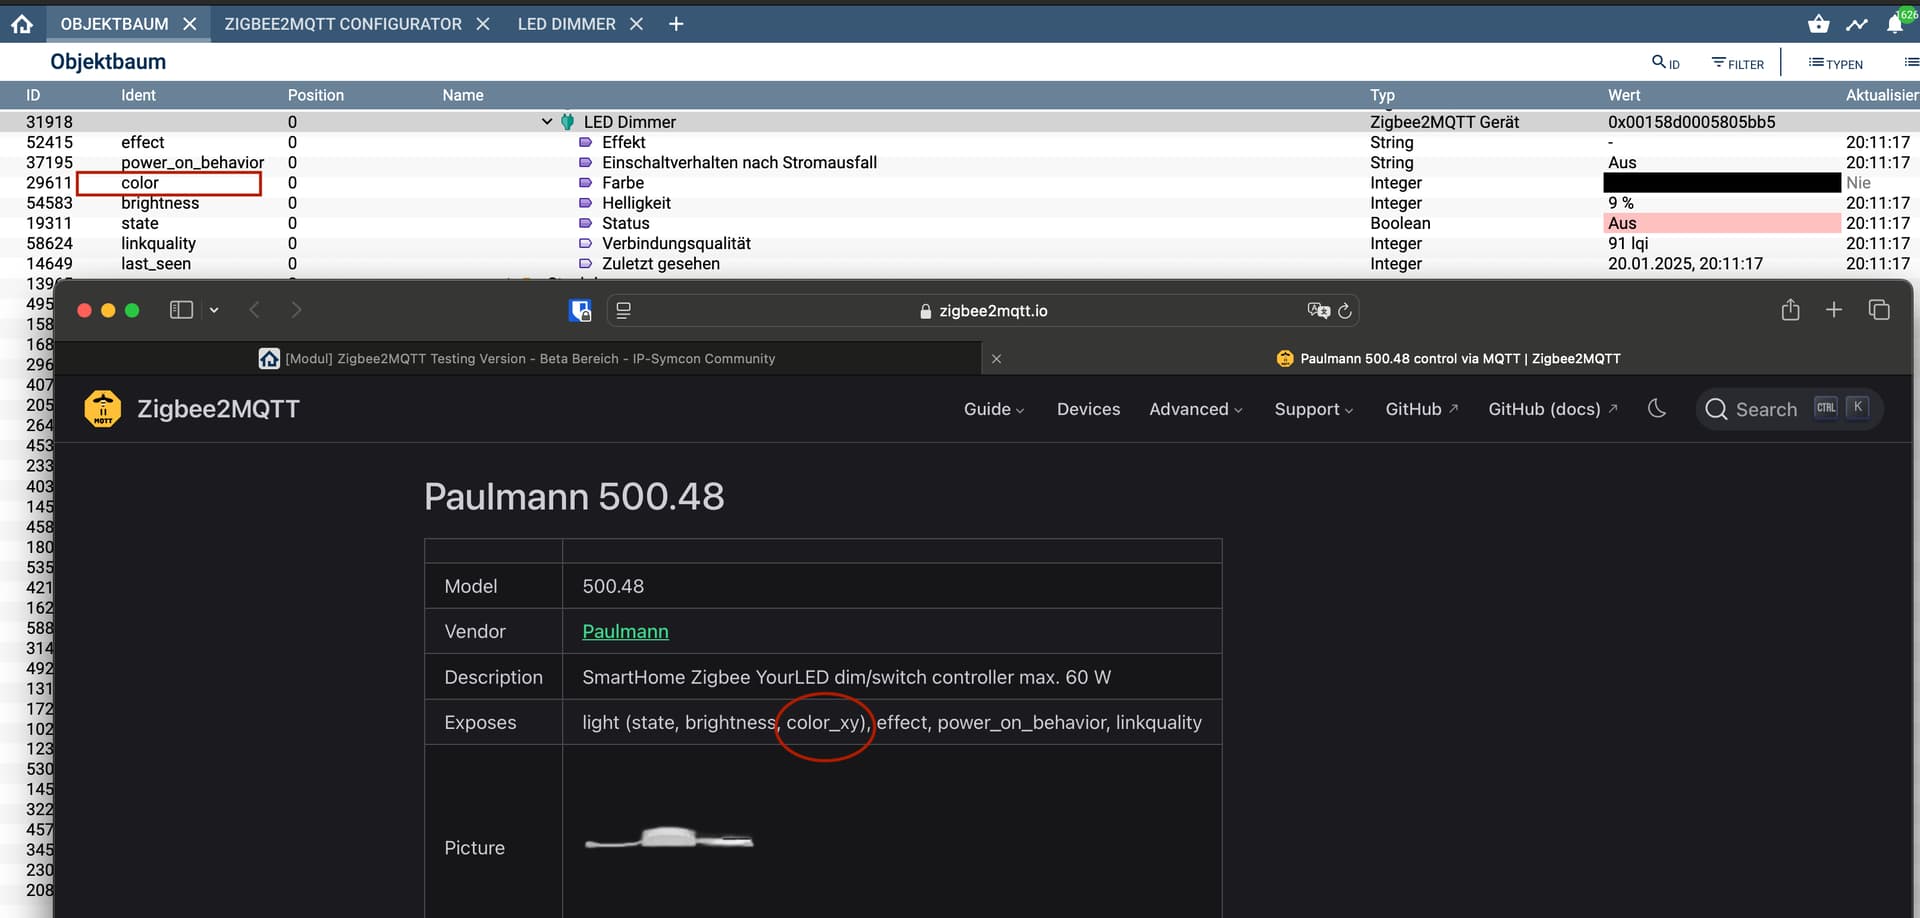Viewport: 1920px width, 918px height.
Task: Add a new IP-Symcon tab
Action: click(676, 24)
